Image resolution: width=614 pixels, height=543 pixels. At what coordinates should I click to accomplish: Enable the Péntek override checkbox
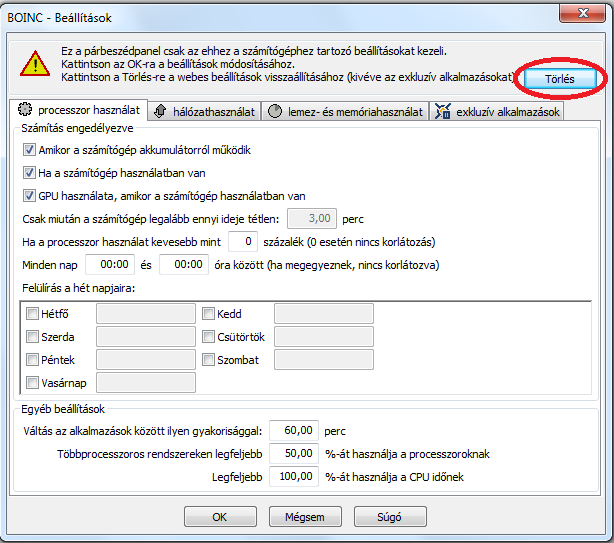(x=32, y=359)
